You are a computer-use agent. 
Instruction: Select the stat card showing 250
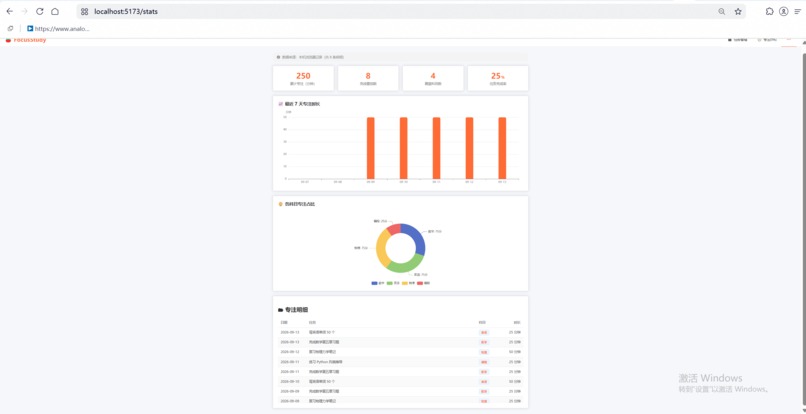pyautogui.click(x=303, y=78)
